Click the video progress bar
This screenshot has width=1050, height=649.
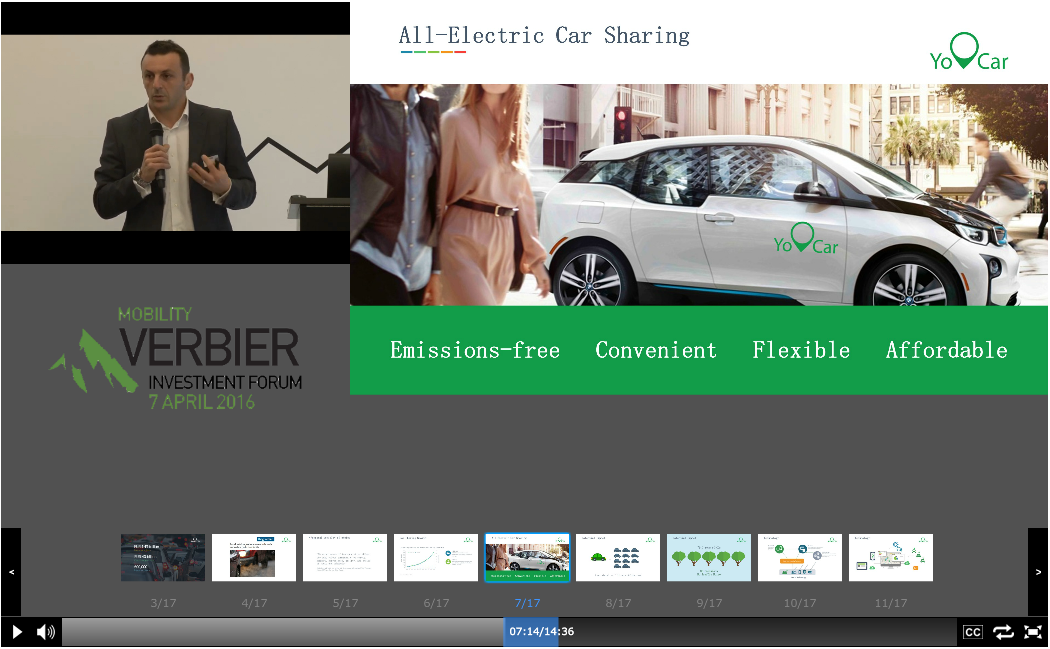(509, 632)
